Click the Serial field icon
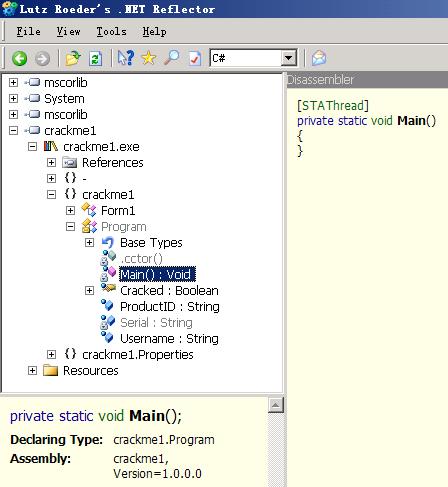Image resolution: width=448 pixels, height=487 pixels. [x=108, y=322]
